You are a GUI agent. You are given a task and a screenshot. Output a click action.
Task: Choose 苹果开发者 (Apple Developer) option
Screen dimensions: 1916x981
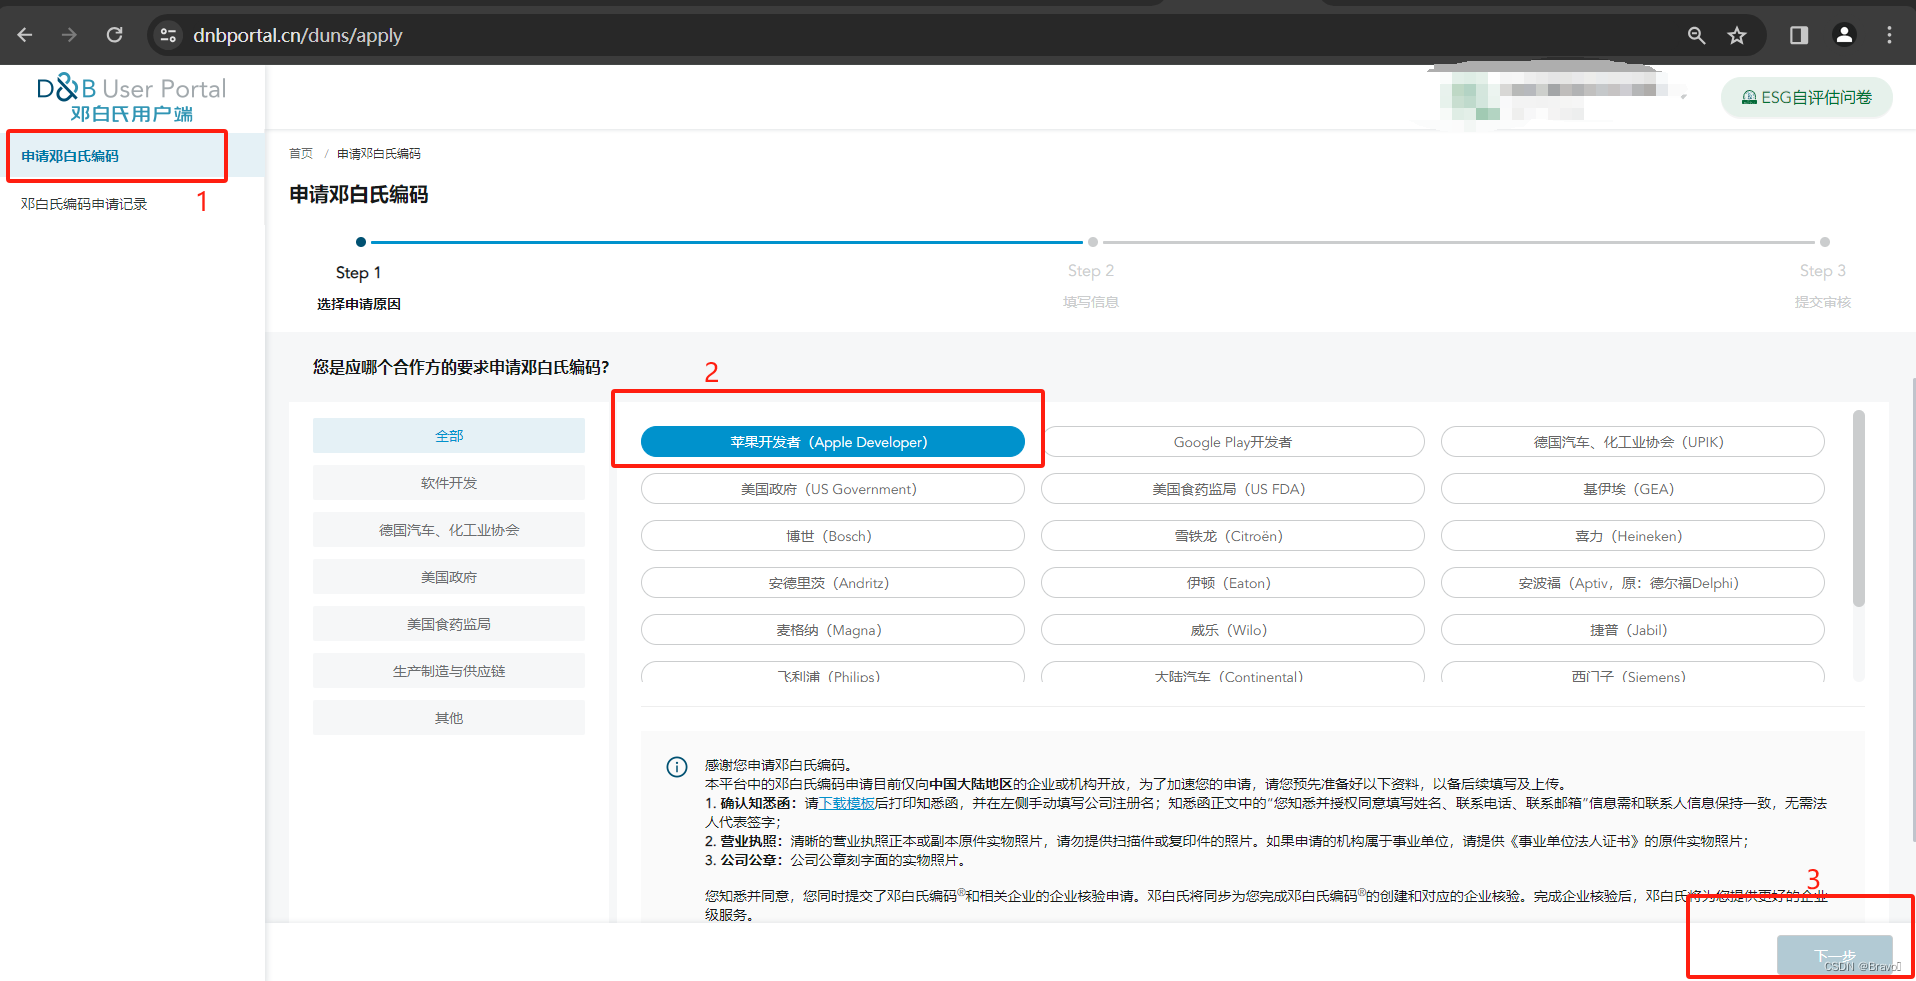tap(833, 442)
